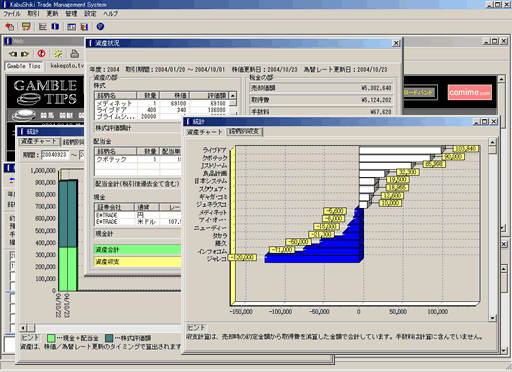
Task: Select the E*TRADE 米ドル row in cash table
Action: pos(138,222)
